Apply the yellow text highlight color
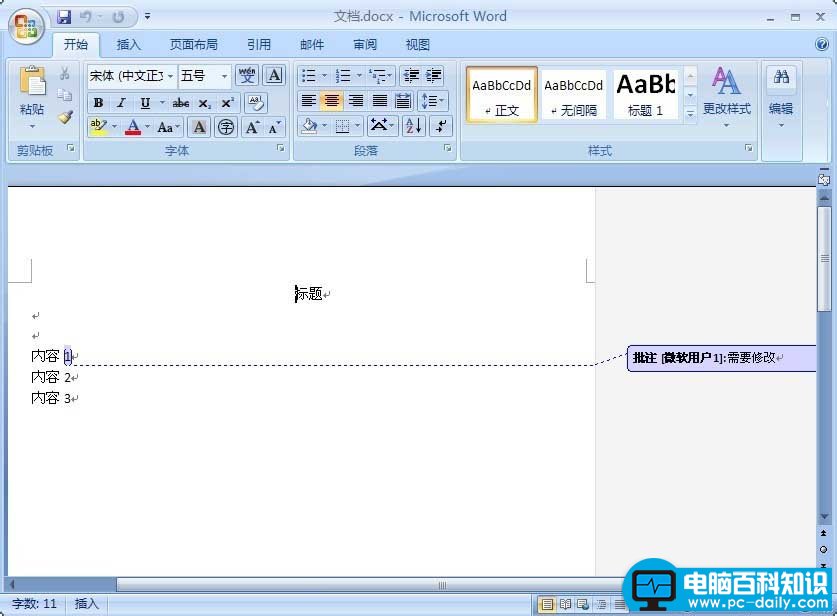 pyautogui.click(x=98, y=127)
